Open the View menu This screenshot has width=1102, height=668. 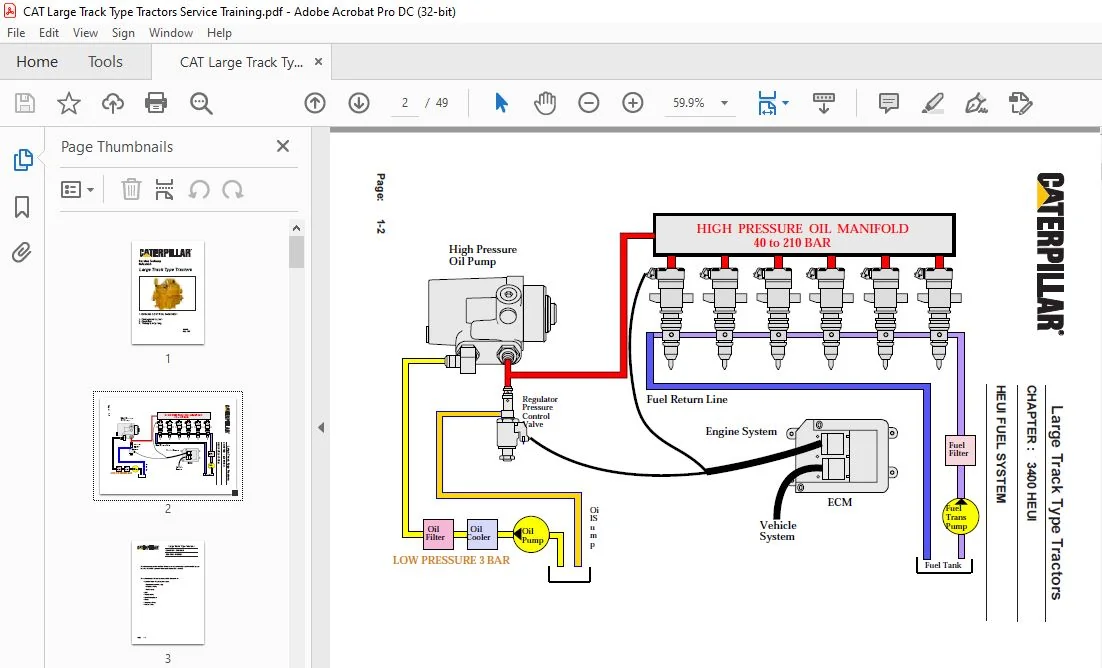[x=85, y=33]
